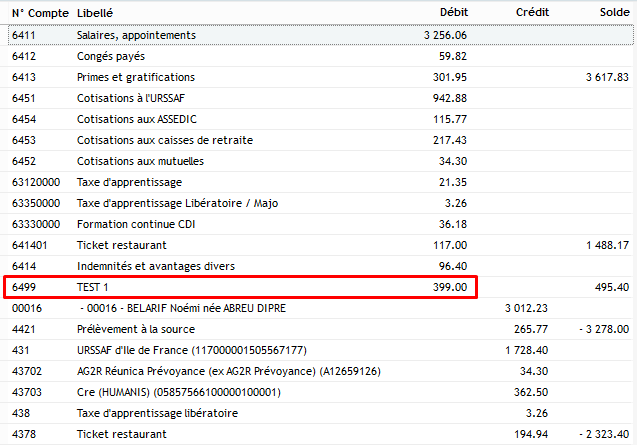The image size is (637, 445).
Task: Select account 6413 Primes et gratifications
Action: (x=135, y=77)
